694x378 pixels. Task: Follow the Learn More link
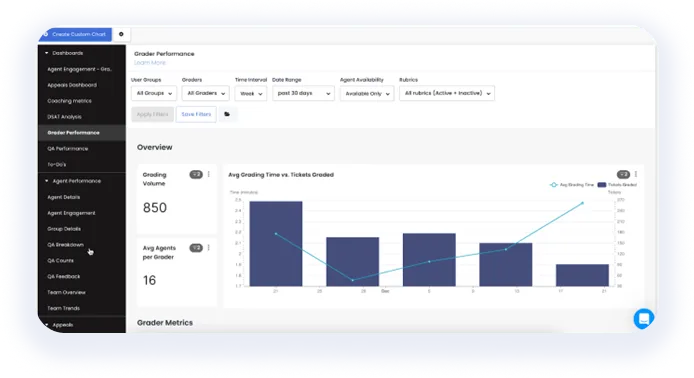pos(150,63)
